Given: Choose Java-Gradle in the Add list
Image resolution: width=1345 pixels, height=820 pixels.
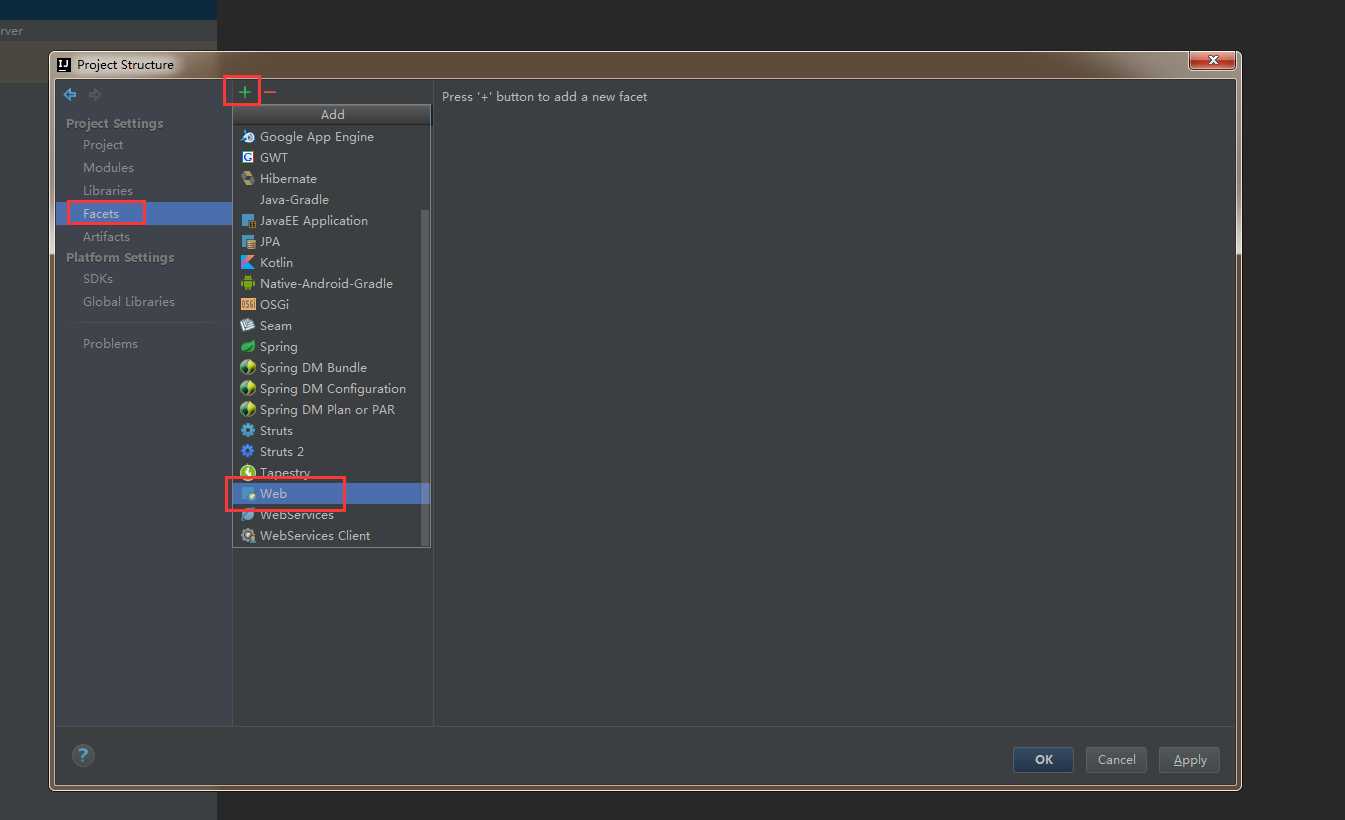Looking at the screenshot, I should tap(326, 200).
